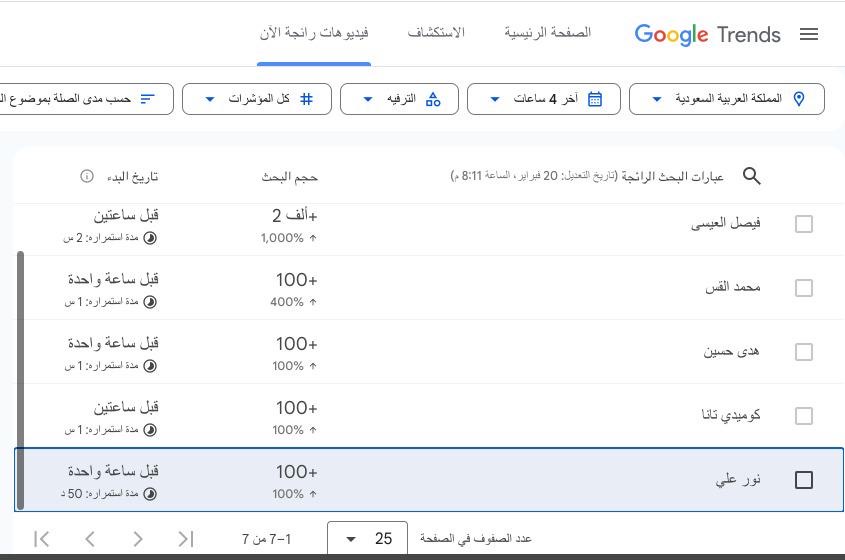The image size is (845, 560).
Task: Click the Google Trends logo
Action: 707,34
